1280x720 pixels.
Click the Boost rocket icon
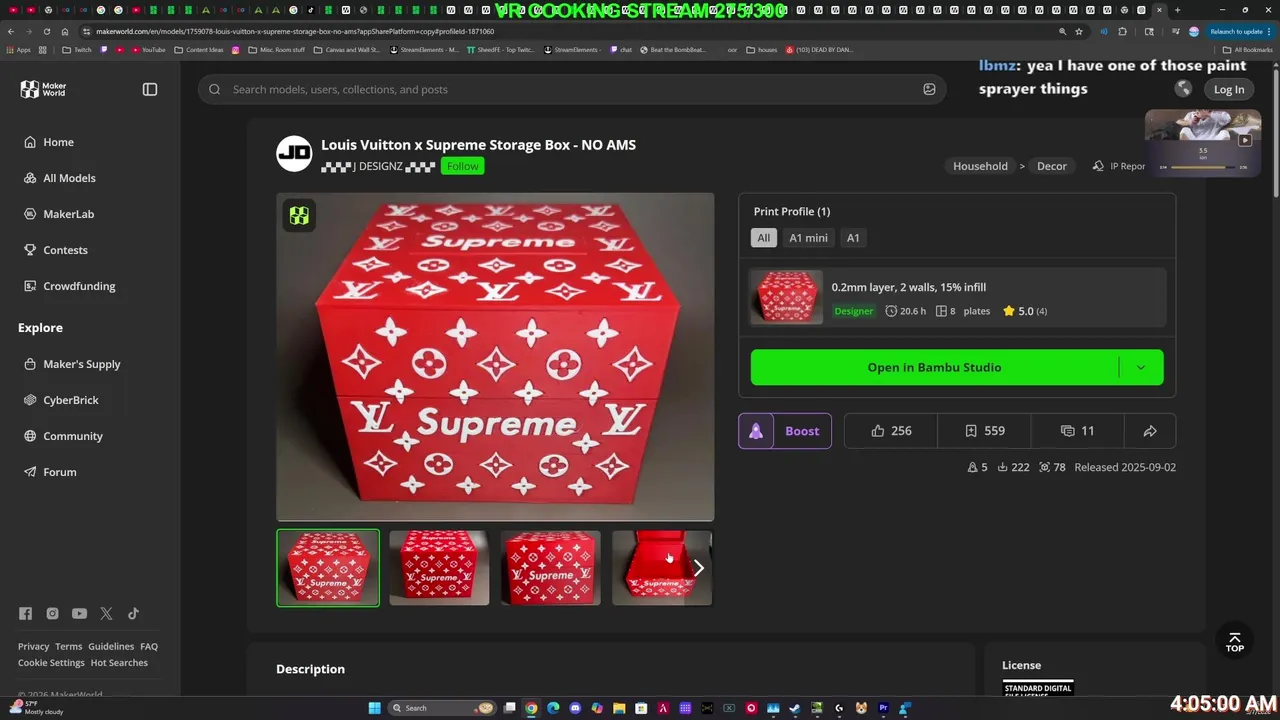tap(756, 431)
